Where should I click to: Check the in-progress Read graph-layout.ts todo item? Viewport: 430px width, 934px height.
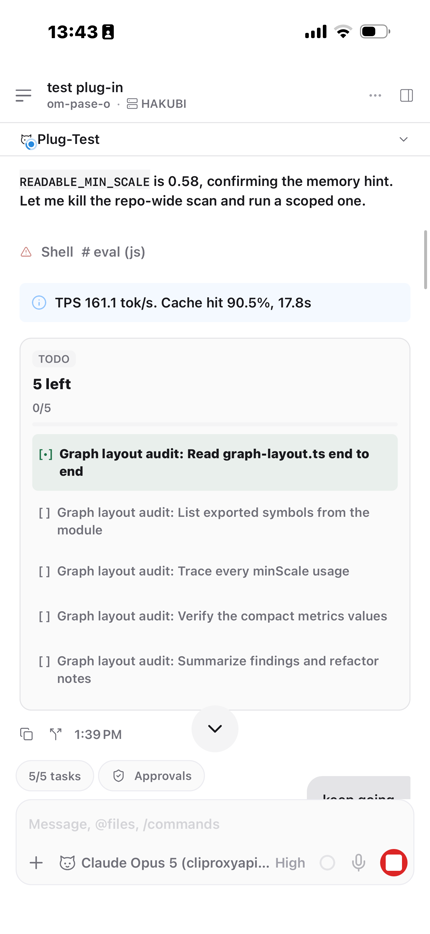(x=215, y=462)
